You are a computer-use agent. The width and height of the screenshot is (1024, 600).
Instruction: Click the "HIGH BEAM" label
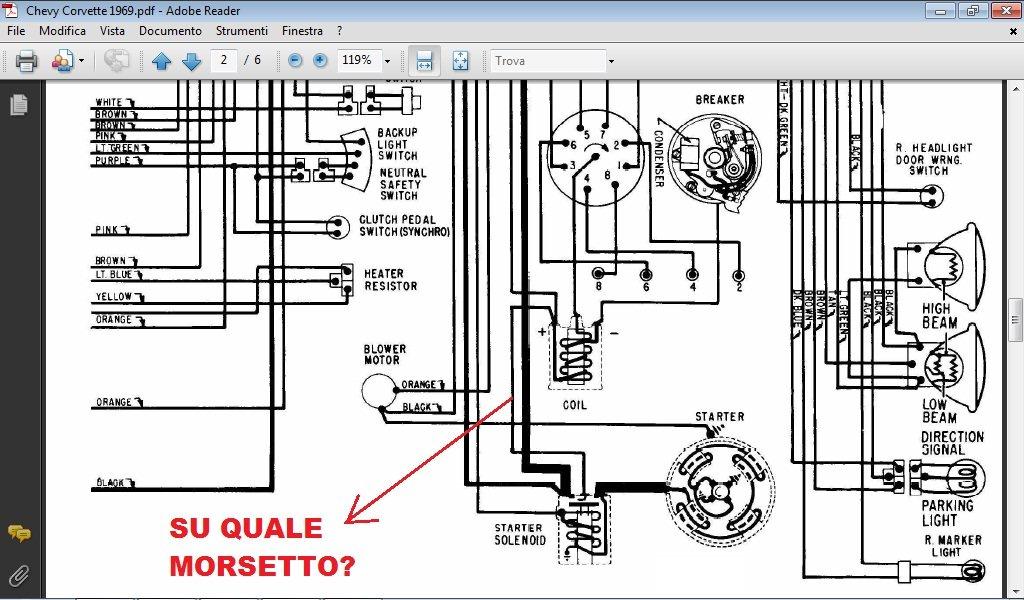pyautogui.click(x=940, y=315)
